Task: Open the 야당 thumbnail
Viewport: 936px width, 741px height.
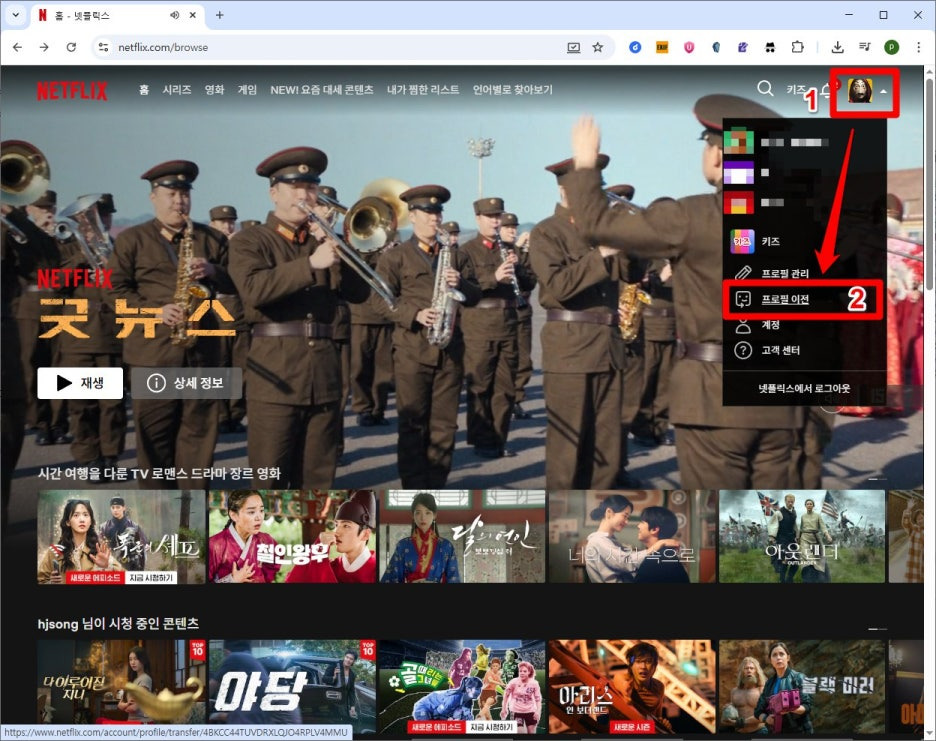Action: [292, 687]
